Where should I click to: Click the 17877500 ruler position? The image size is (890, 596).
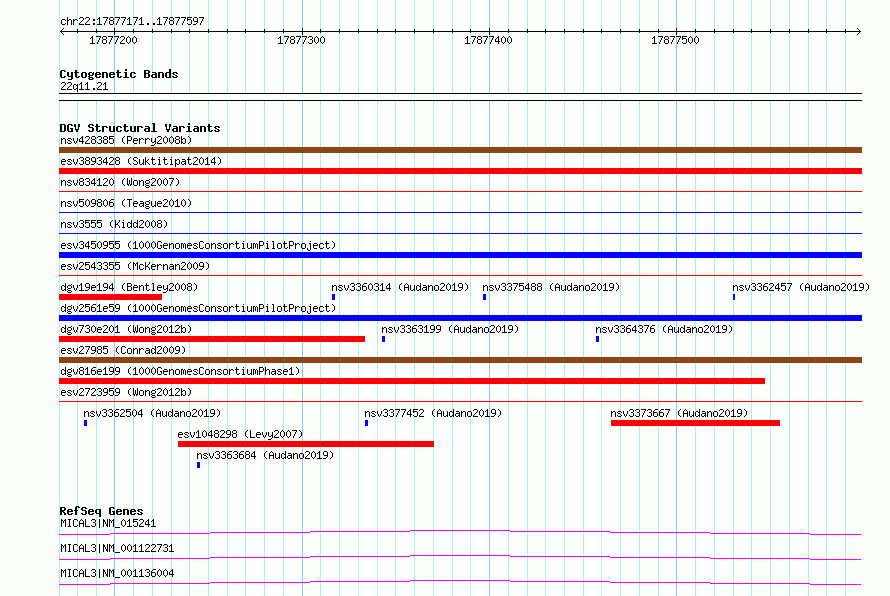[x=675, y=40]
